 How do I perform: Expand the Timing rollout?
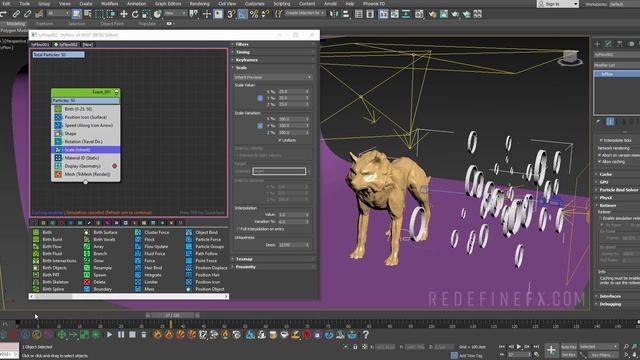pyautogui.click(x=274, y=52)
